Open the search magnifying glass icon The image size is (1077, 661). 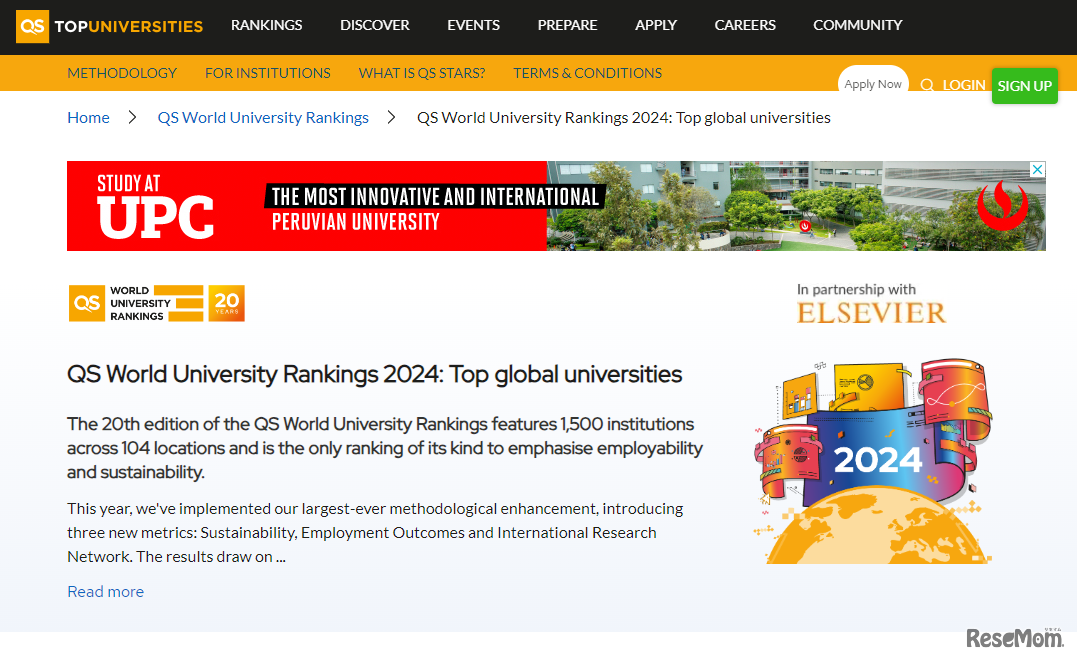(x=926, y=85)
